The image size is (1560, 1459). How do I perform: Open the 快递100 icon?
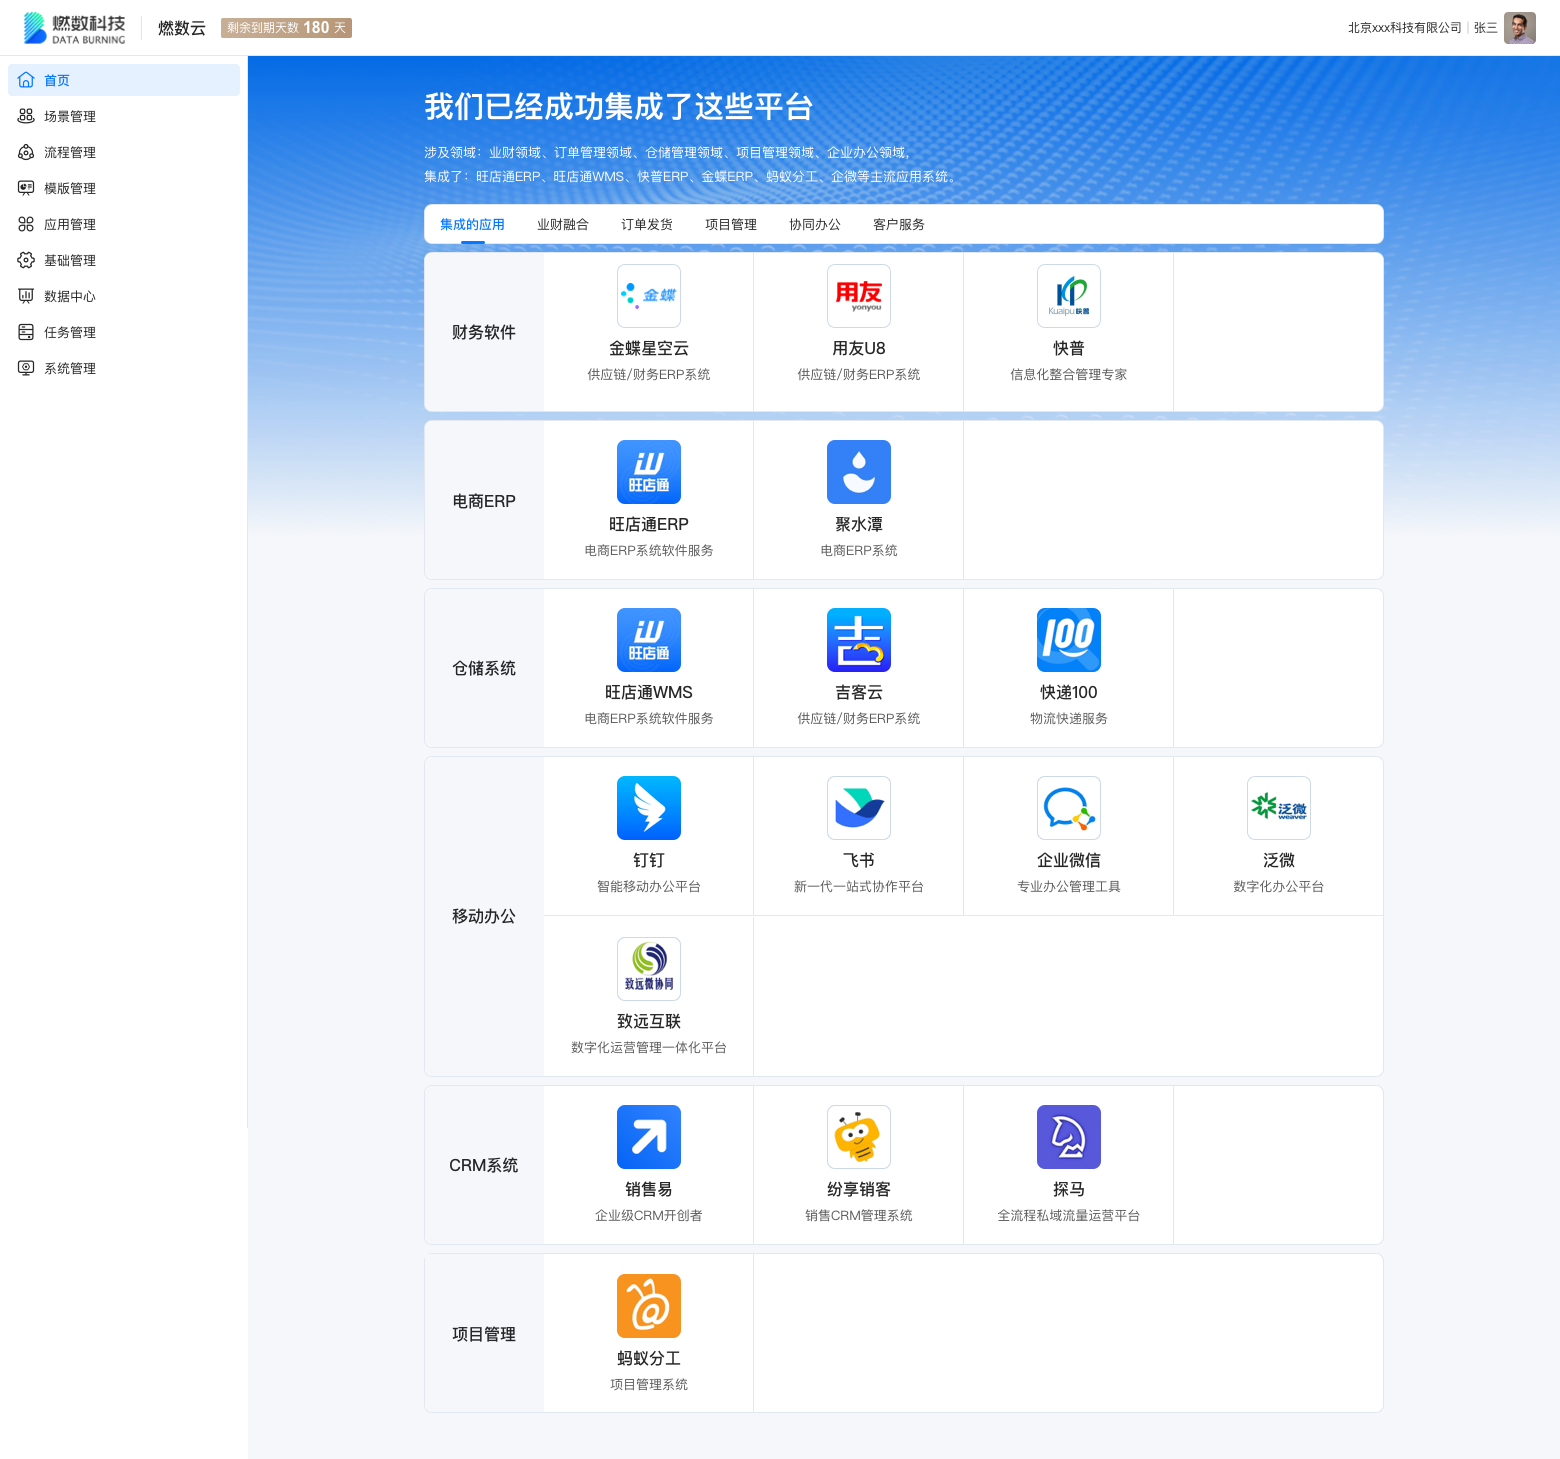[1069, 640]
